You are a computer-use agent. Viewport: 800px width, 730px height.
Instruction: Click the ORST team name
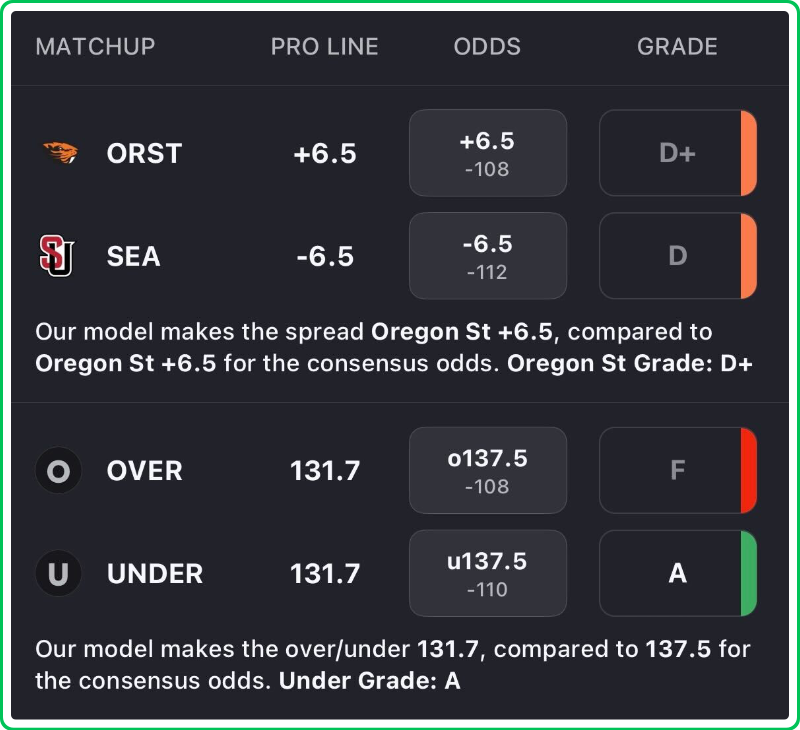[x=144, y=153]
